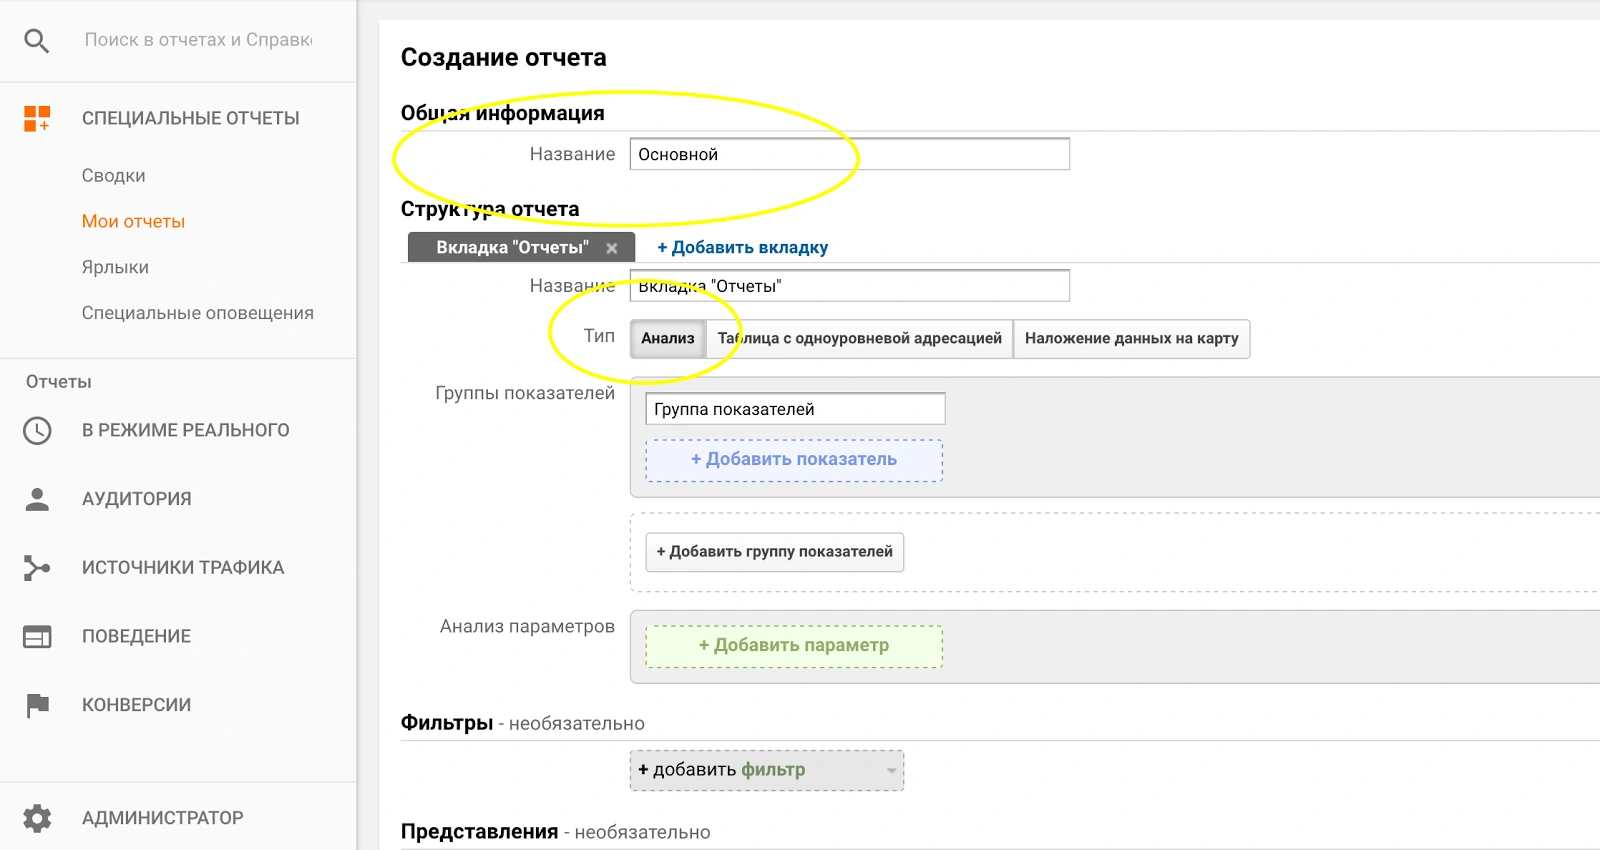Open Поведение window icon

tap(37, 637)
